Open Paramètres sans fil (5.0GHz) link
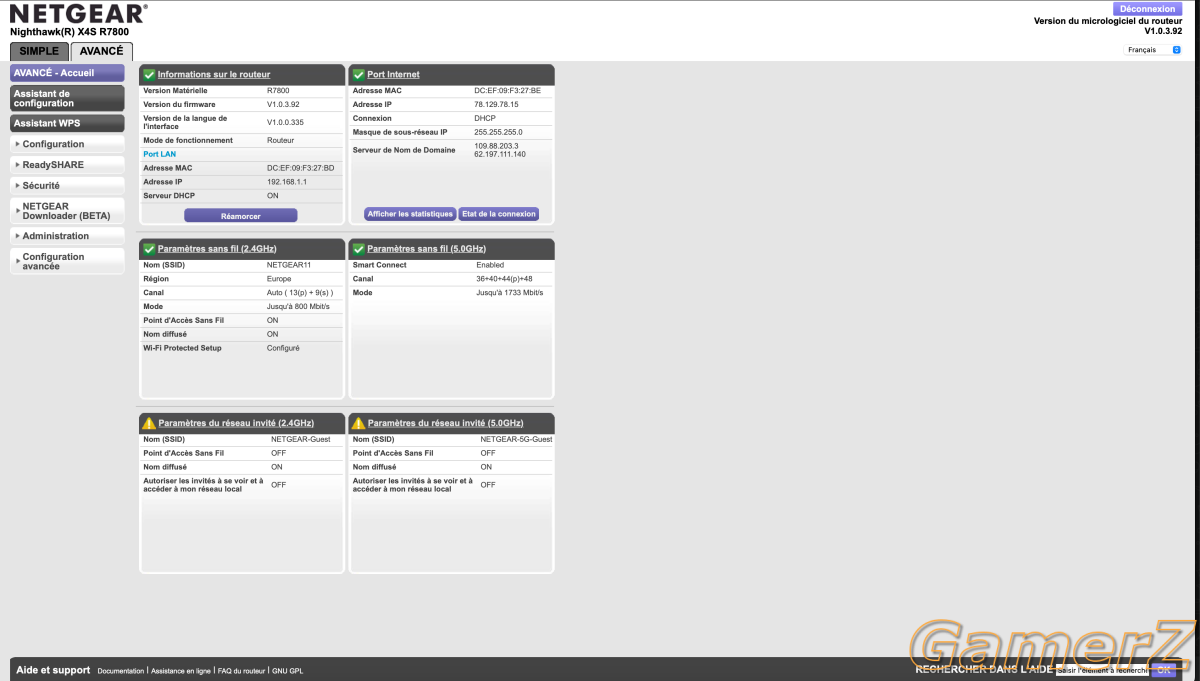The height and width of the screenshot is (681, 1200). click(x=426, y=248)
